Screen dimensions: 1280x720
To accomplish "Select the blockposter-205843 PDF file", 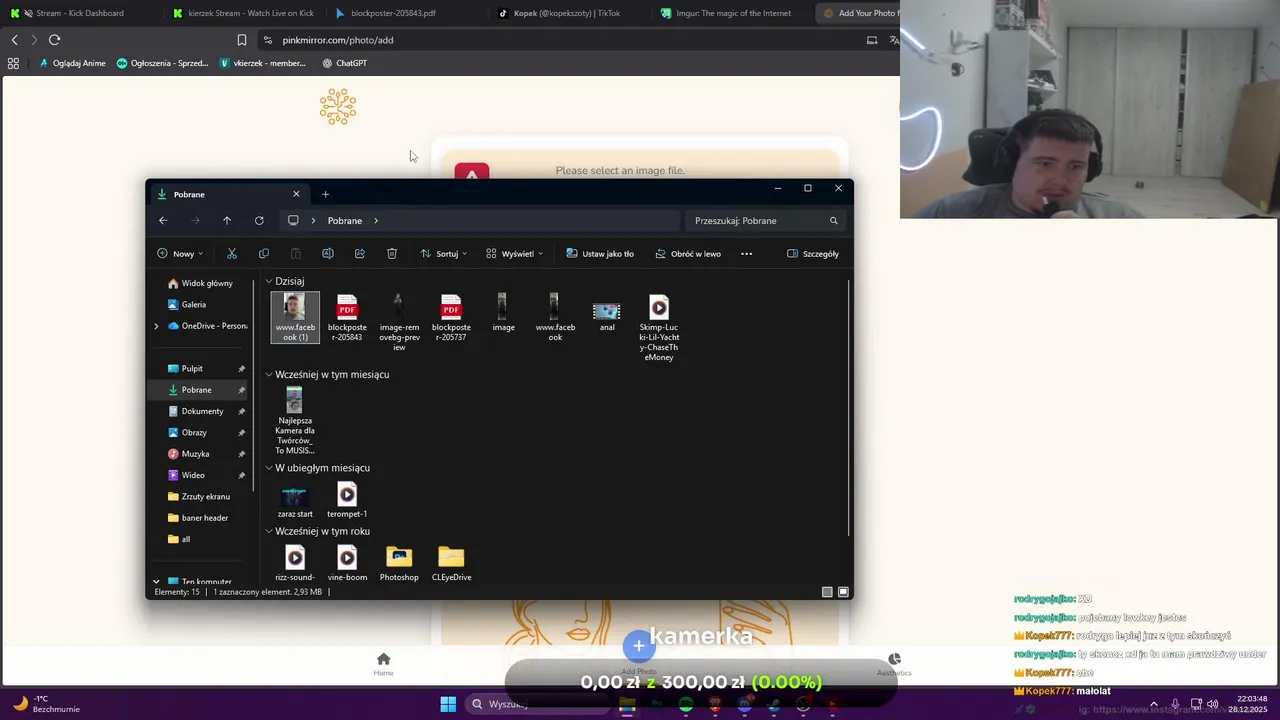I will coord(347,318).
